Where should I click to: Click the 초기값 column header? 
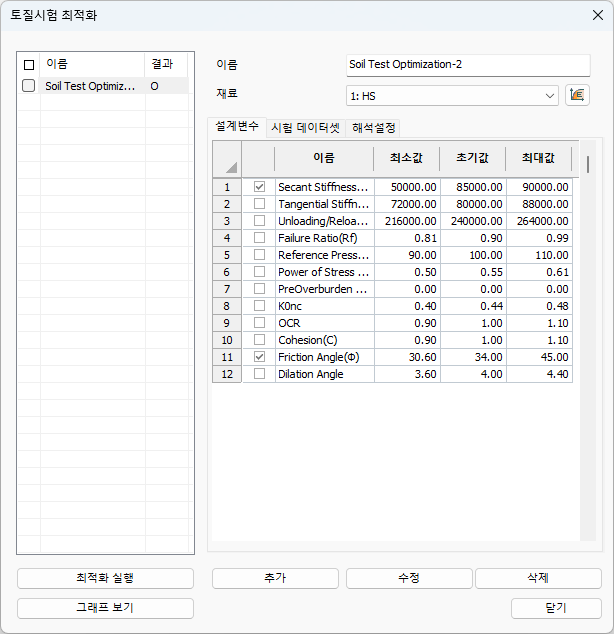pos(473,158)
